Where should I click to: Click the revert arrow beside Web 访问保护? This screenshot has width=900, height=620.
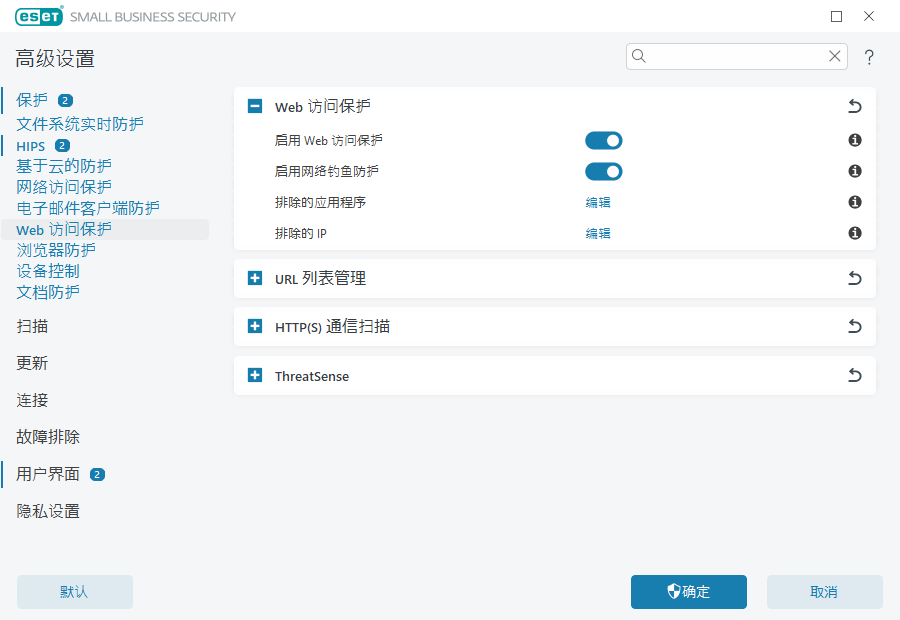(x=854, y=106)
